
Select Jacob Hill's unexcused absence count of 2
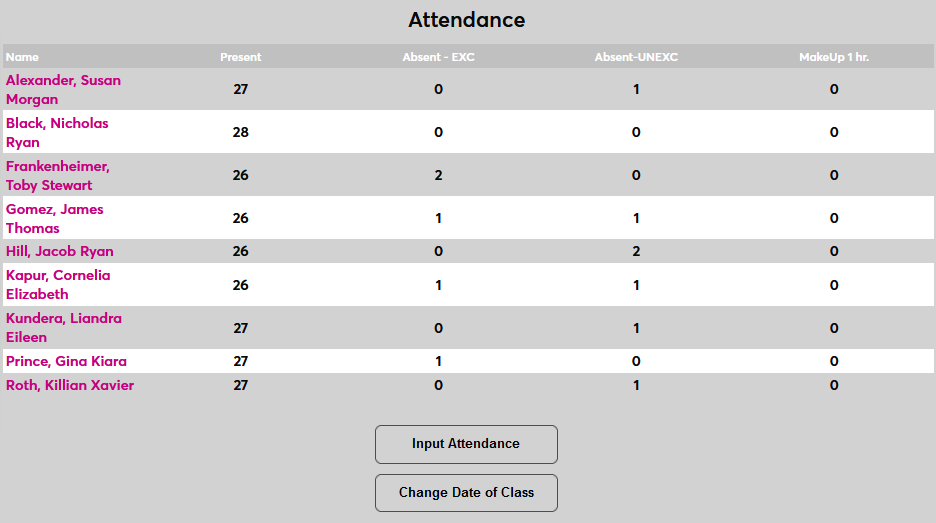click(x=636, y=252)
